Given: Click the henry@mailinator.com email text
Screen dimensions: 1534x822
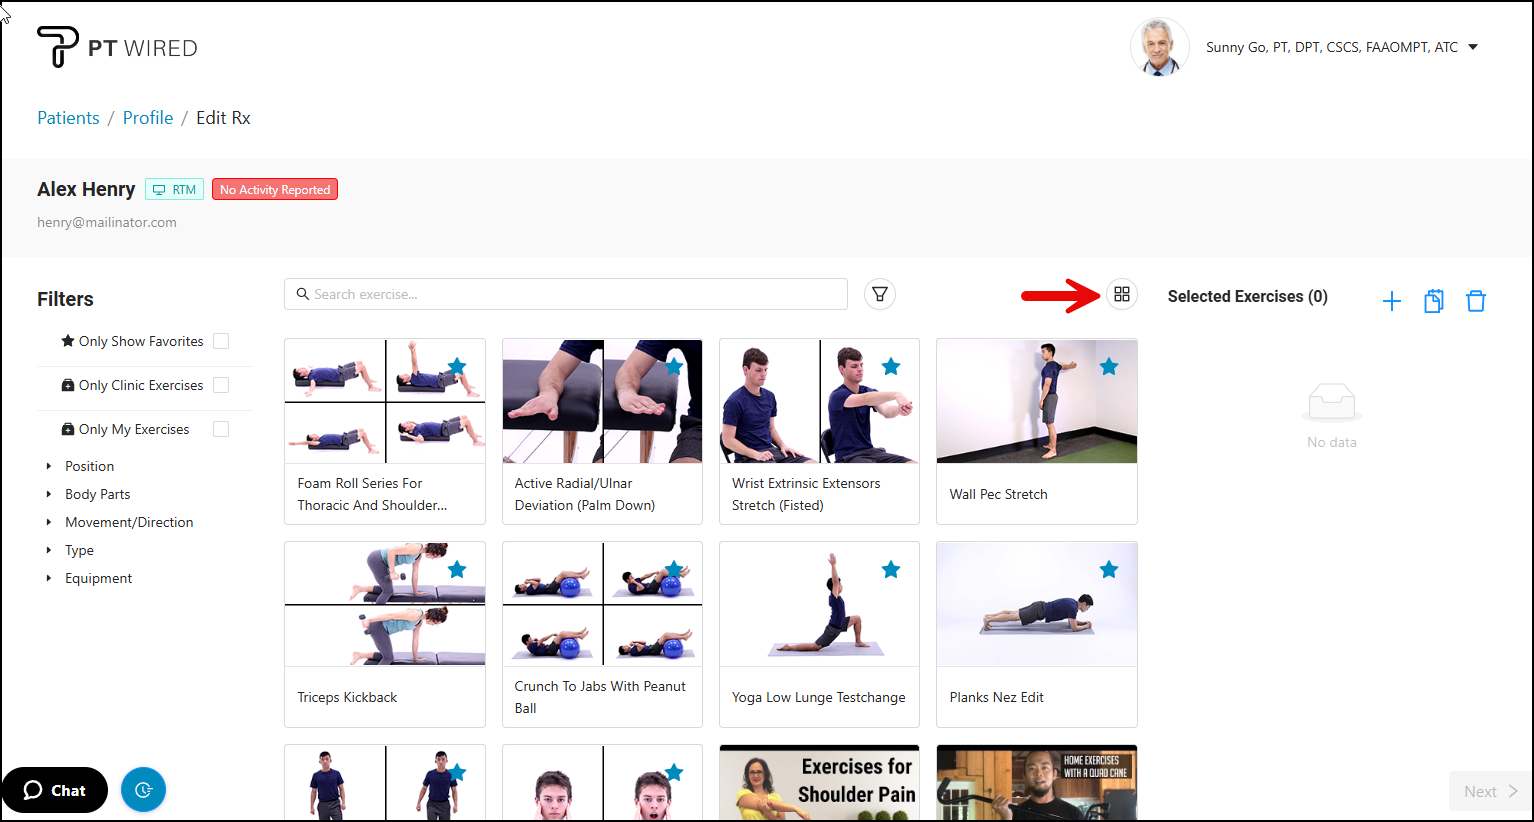Looking at the screenshot, I should [107, 222].
